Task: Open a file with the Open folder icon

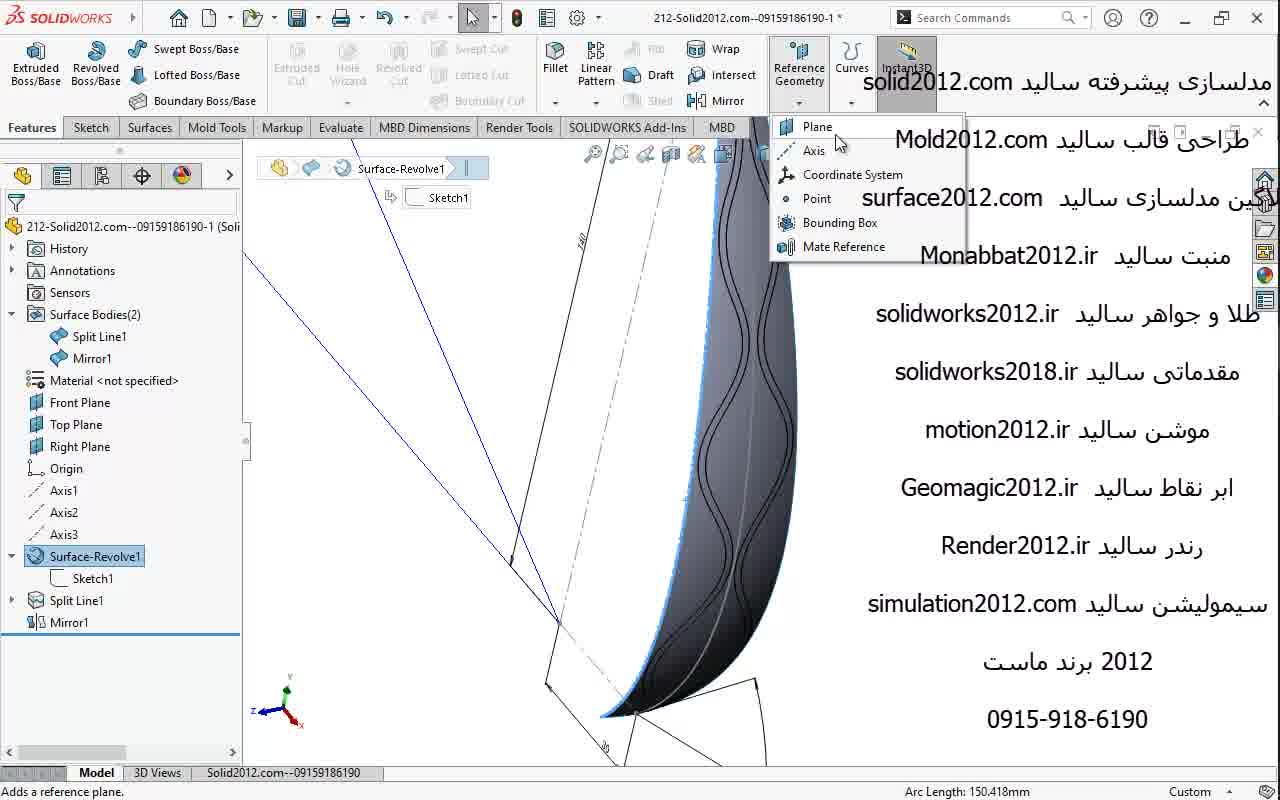Action: 252,18
